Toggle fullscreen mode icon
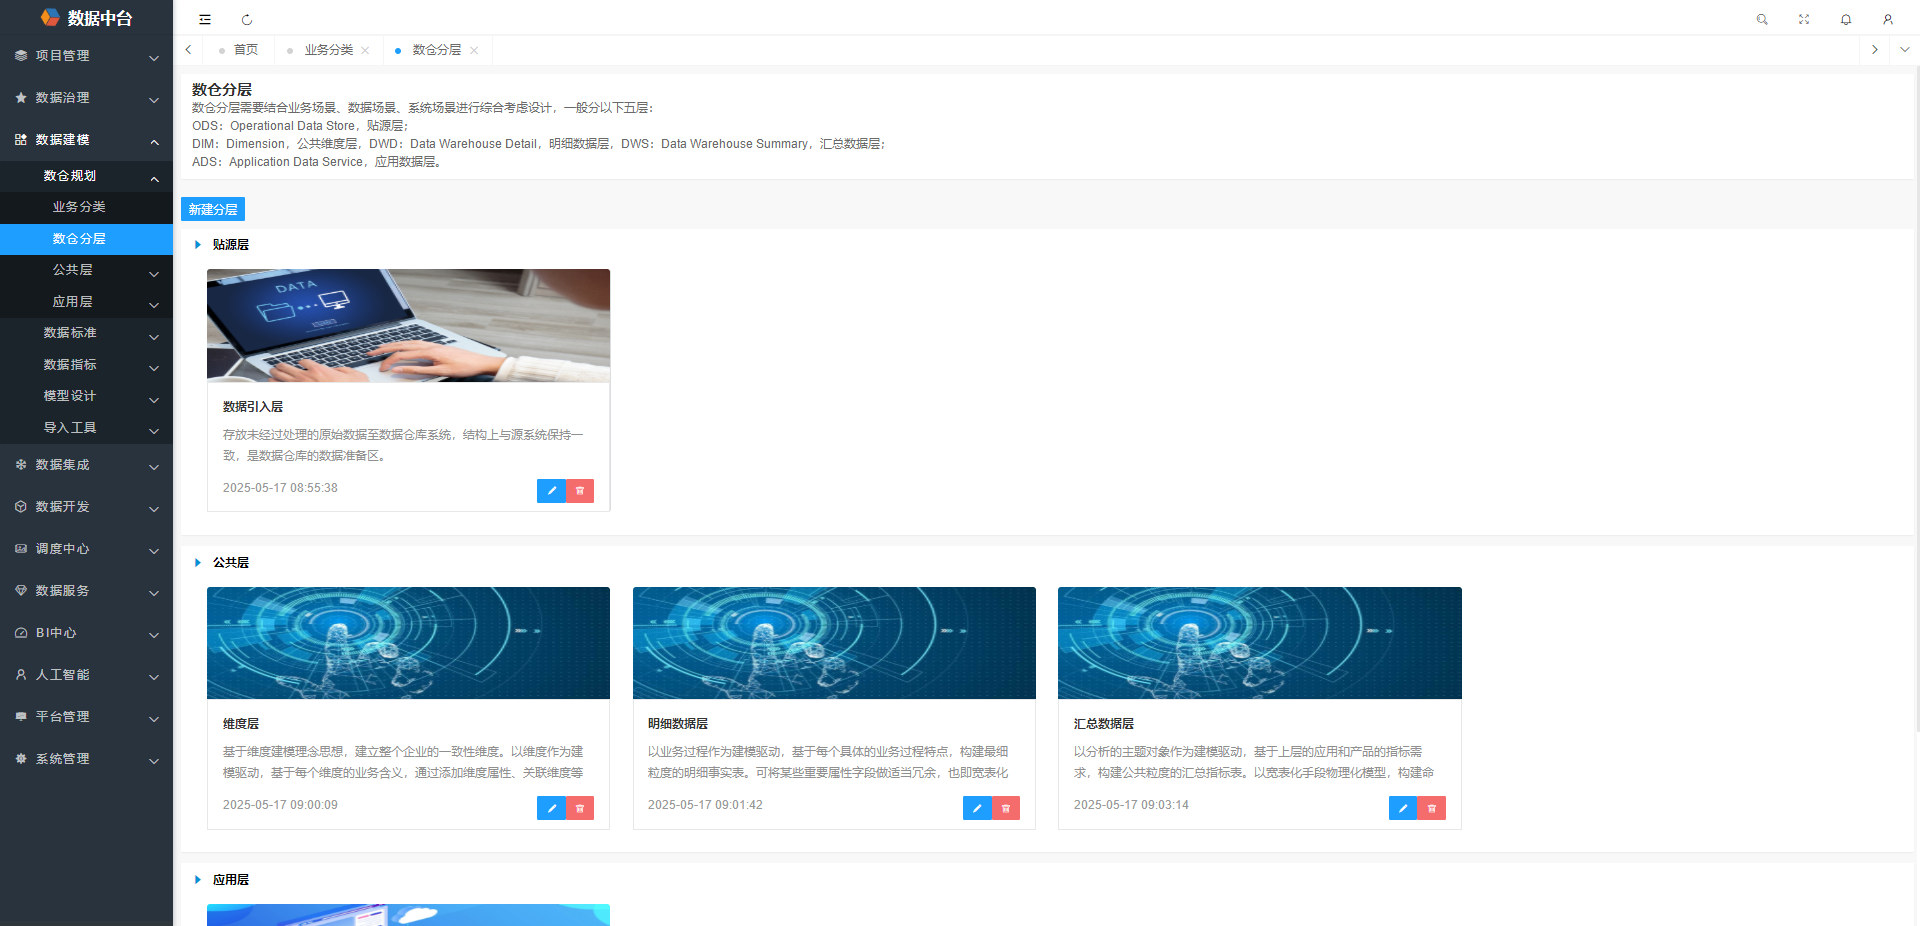The width and height of the screenshot is (1920, 926). 1804,19
